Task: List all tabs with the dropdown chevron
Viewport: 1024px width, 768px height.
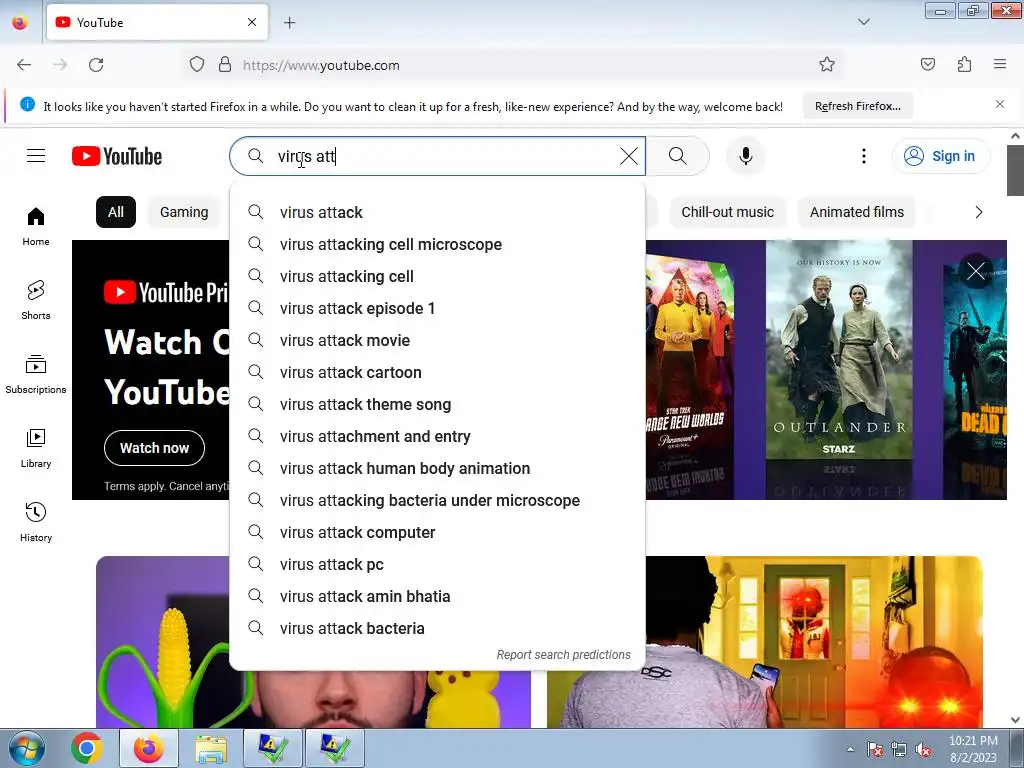Action: (x=863, y=22)
